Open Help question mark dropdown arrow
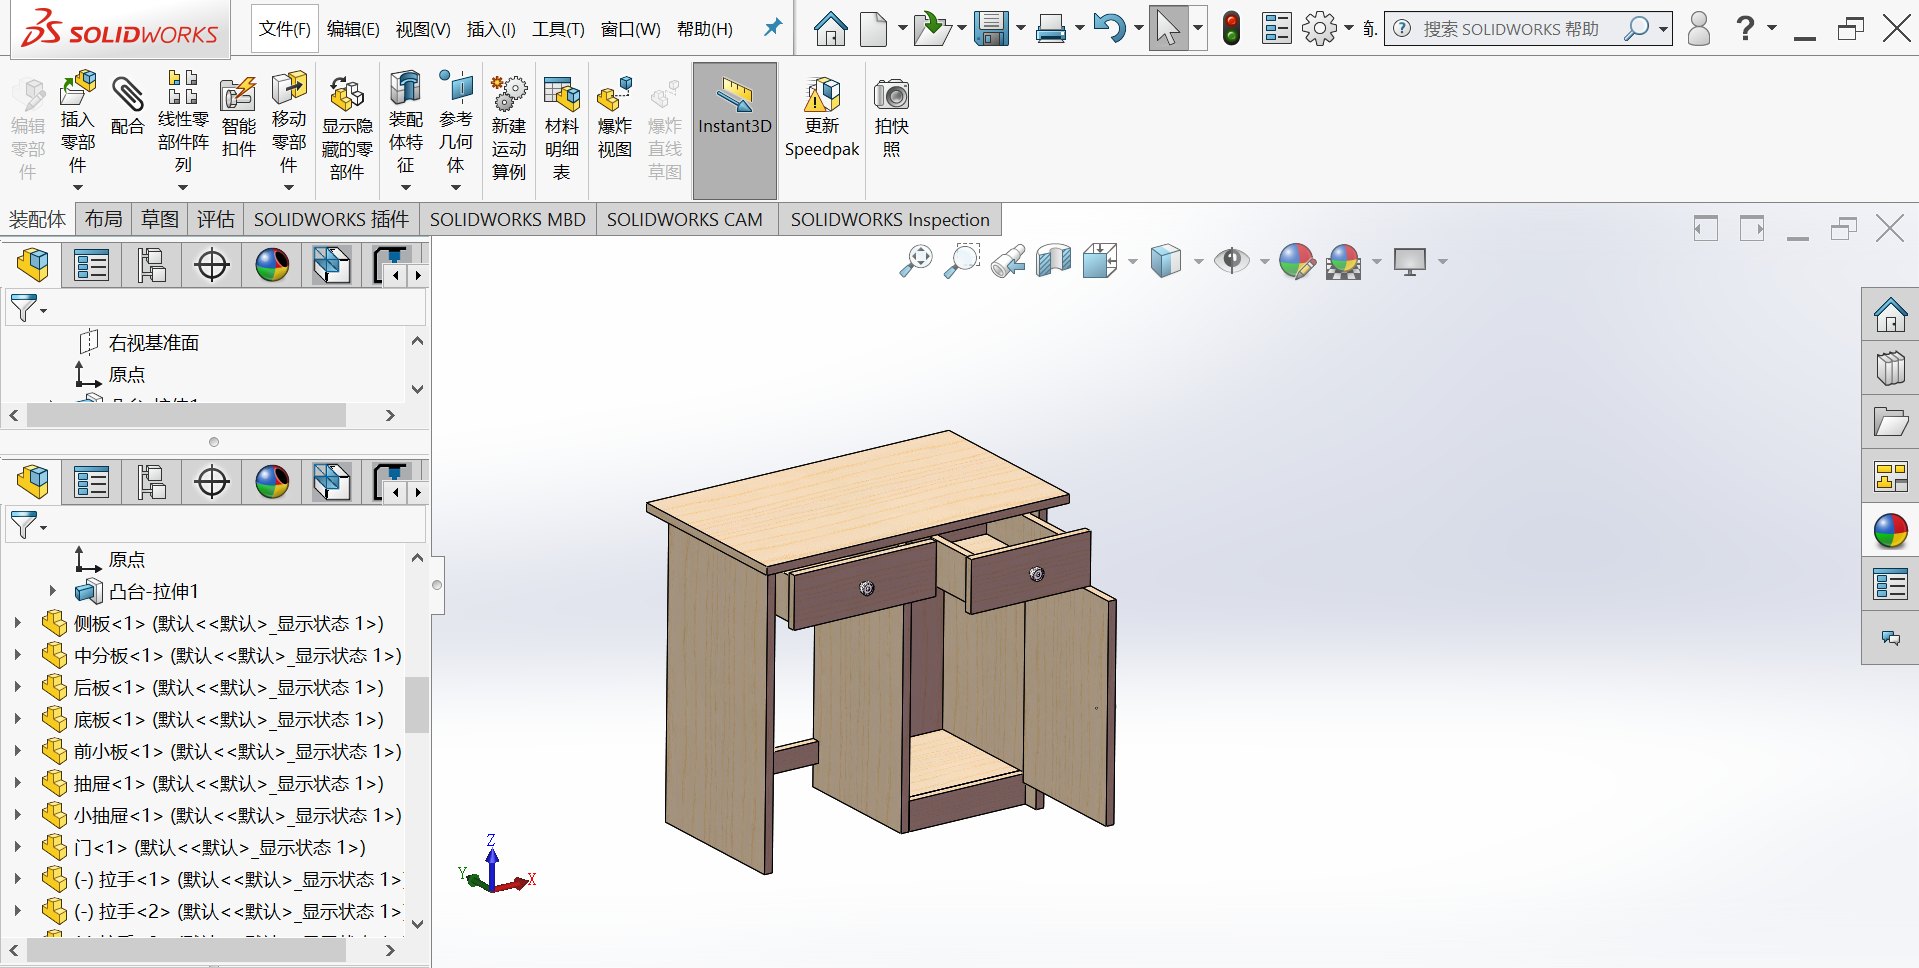The image size is (1919, 968). click(1772, 28)
